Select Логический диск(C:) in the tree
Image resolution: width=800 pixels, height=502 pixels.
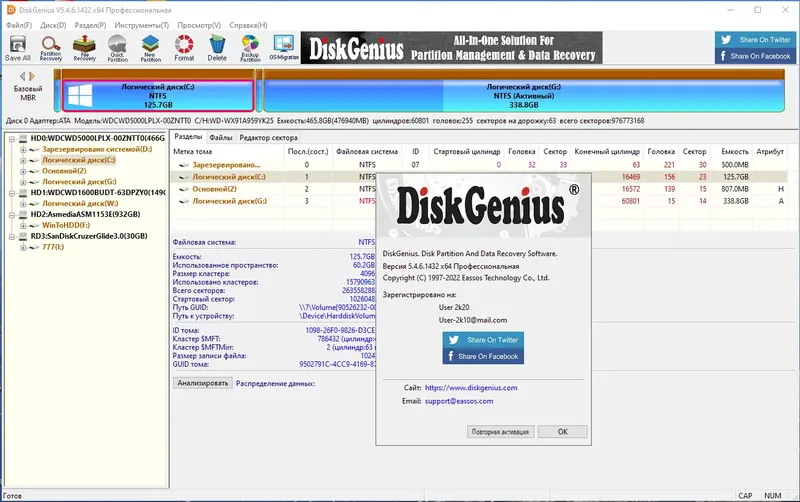pos(79,160)
